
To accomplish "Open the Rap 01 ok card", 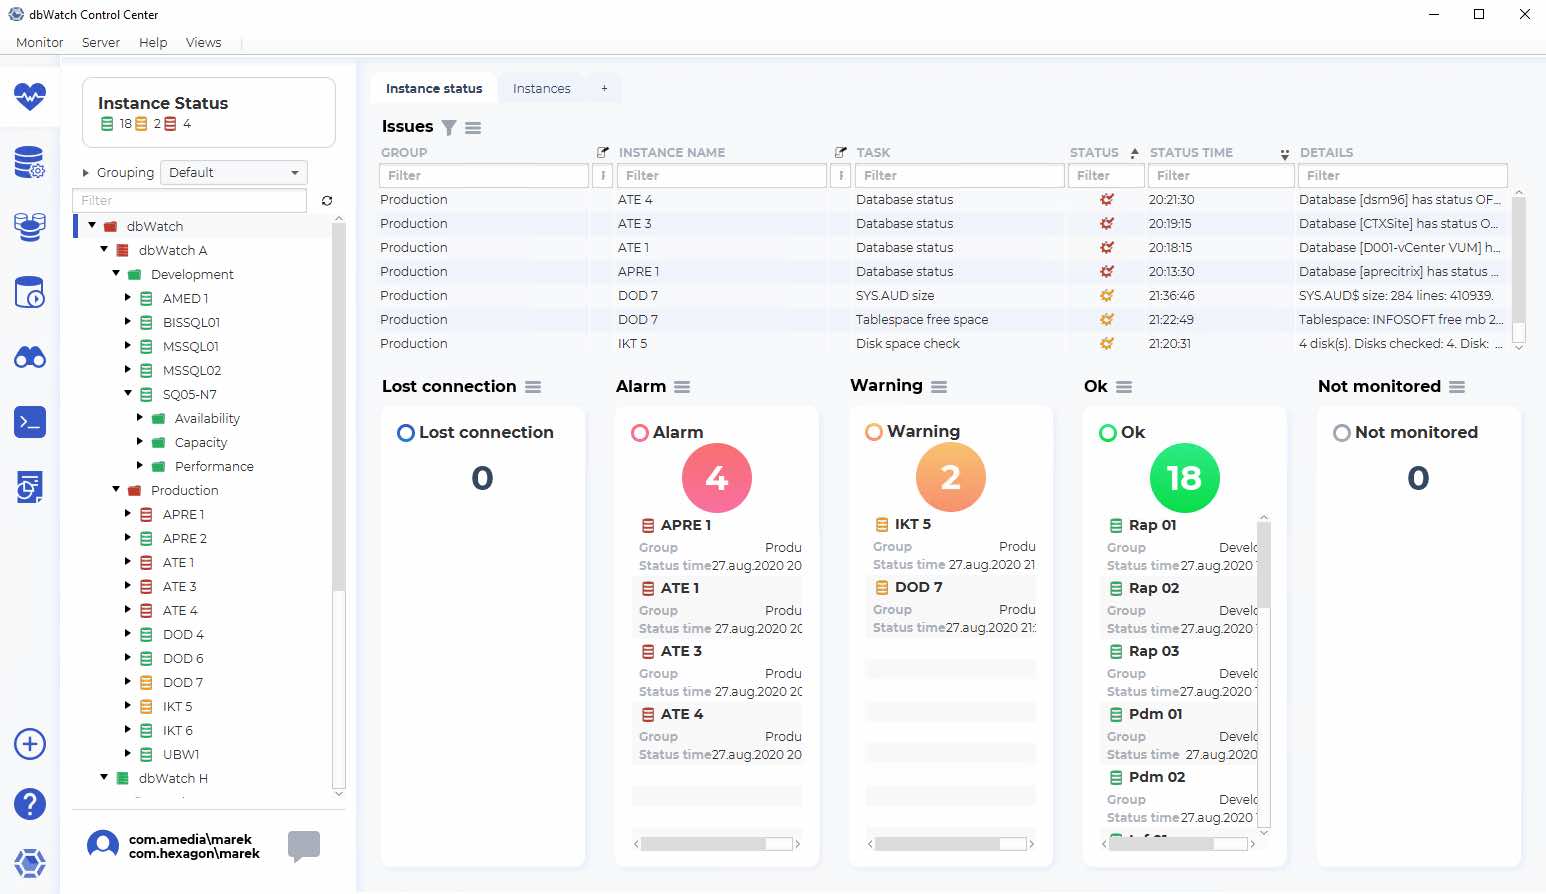I will pos(1180,545).
